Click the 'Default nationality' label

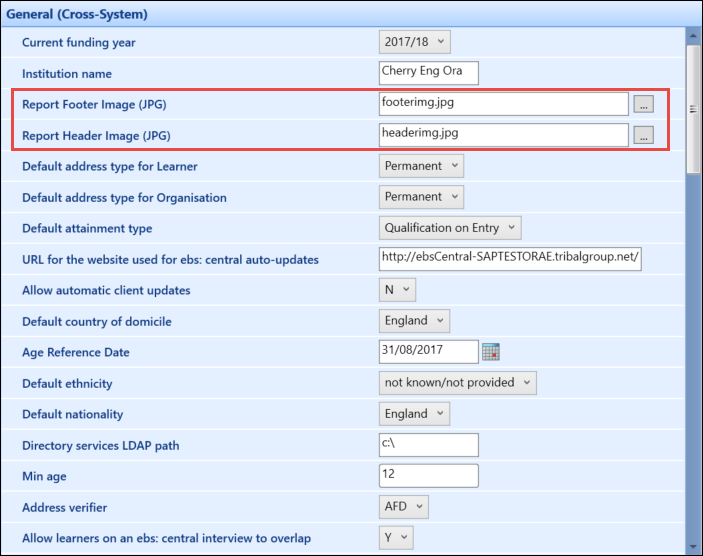[x=73, y=414]
